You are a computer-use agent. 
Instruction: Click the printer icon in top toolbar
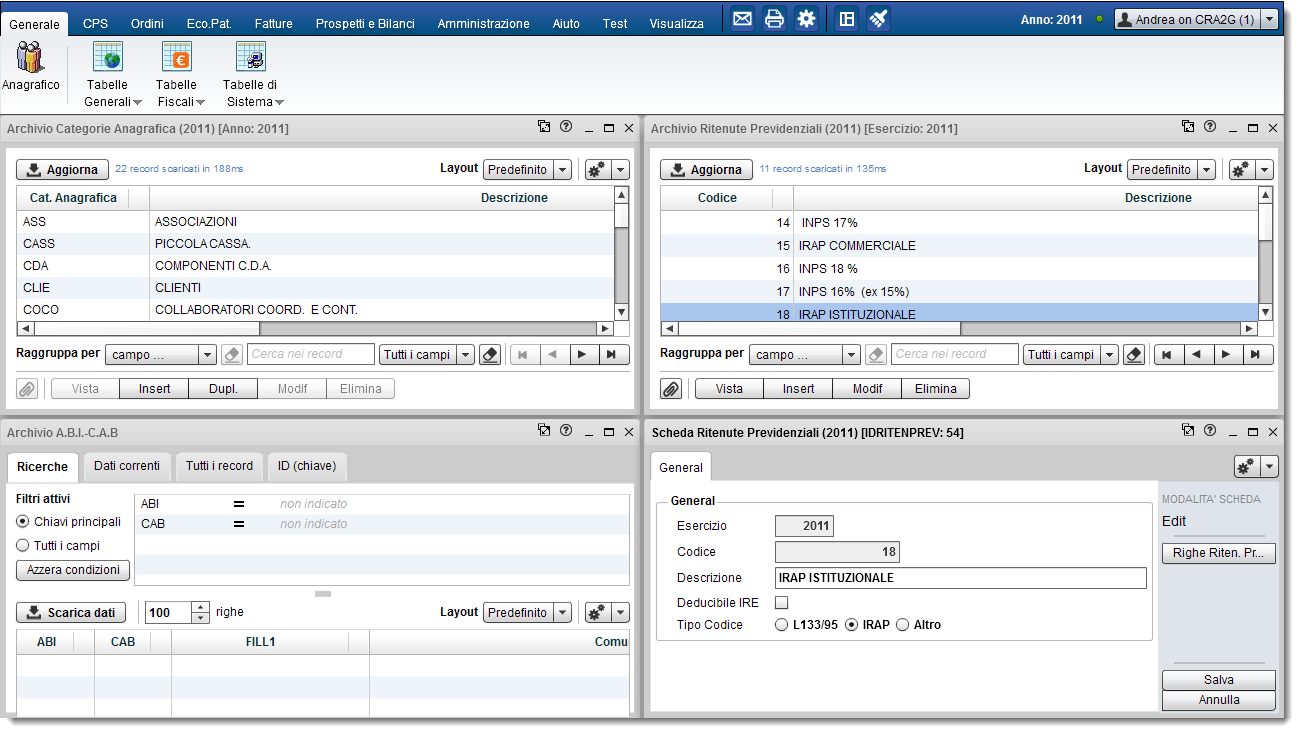coord(774,19)
